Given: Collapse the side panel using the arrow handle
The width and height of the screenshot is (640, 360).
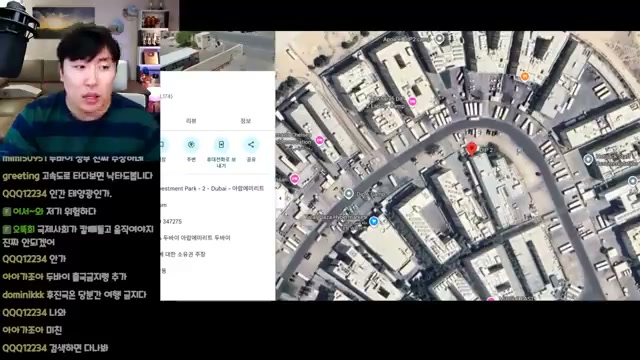Looking at the screenshot, I should click(280, 198).
